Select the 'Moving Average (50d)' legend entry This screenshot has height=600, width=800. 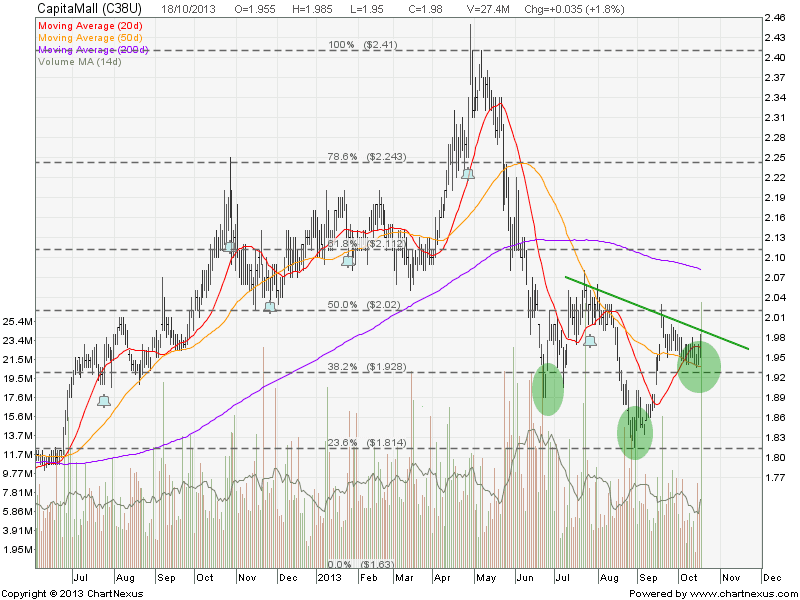90,38
